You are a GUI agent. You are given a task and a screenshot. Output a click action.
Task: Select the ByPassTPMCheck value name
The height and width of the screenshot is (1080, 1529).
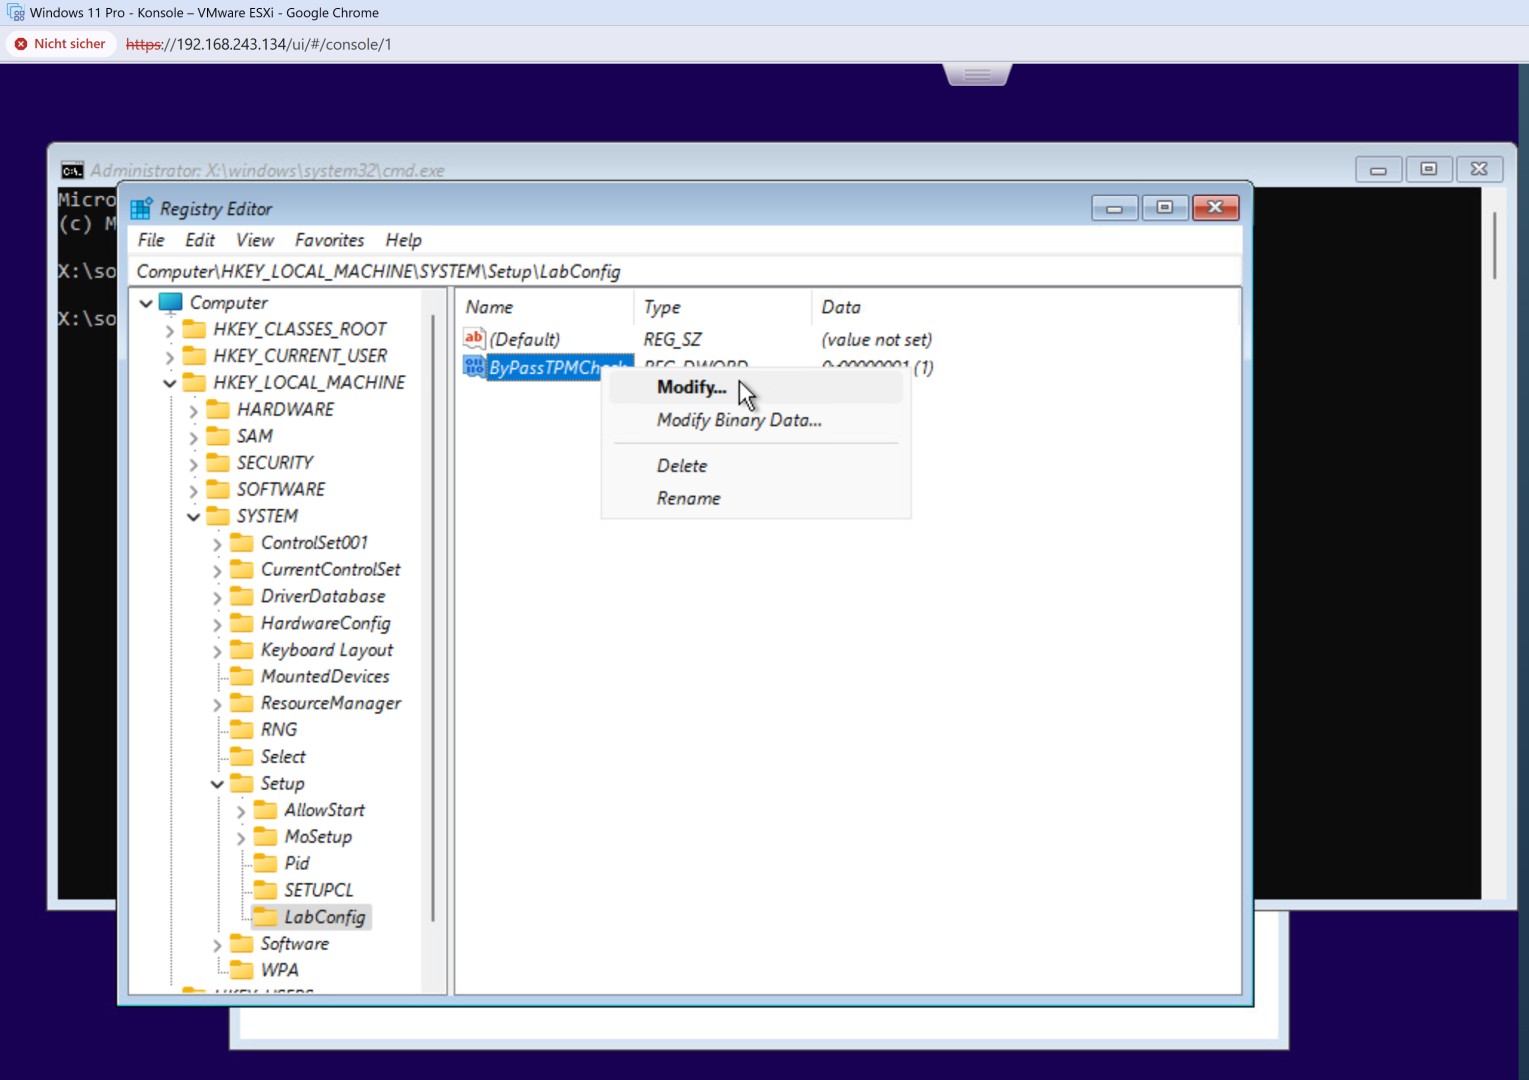click(x=560, y=367)
